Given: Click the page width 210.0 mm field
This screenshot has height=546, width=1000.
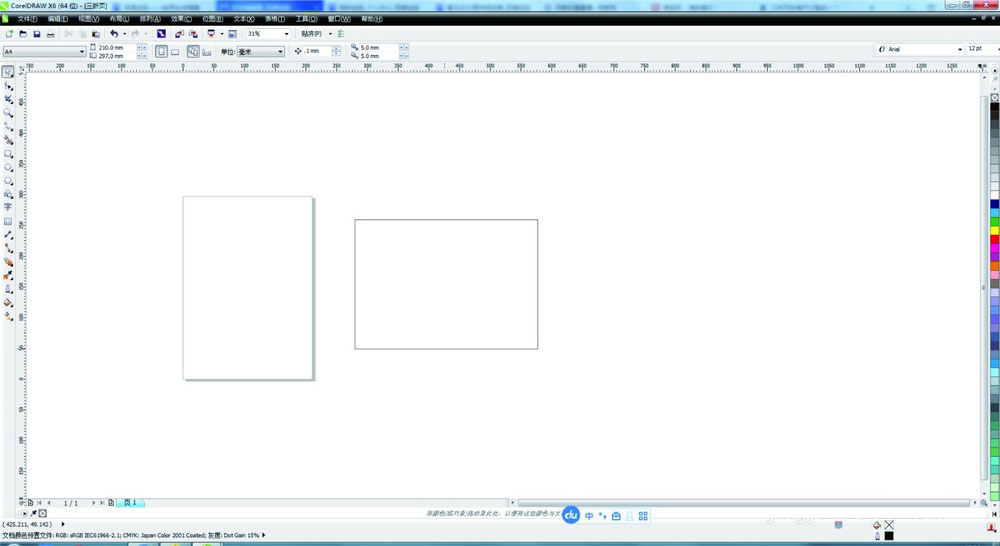Looking at the screenshot, I should [117, 47].
